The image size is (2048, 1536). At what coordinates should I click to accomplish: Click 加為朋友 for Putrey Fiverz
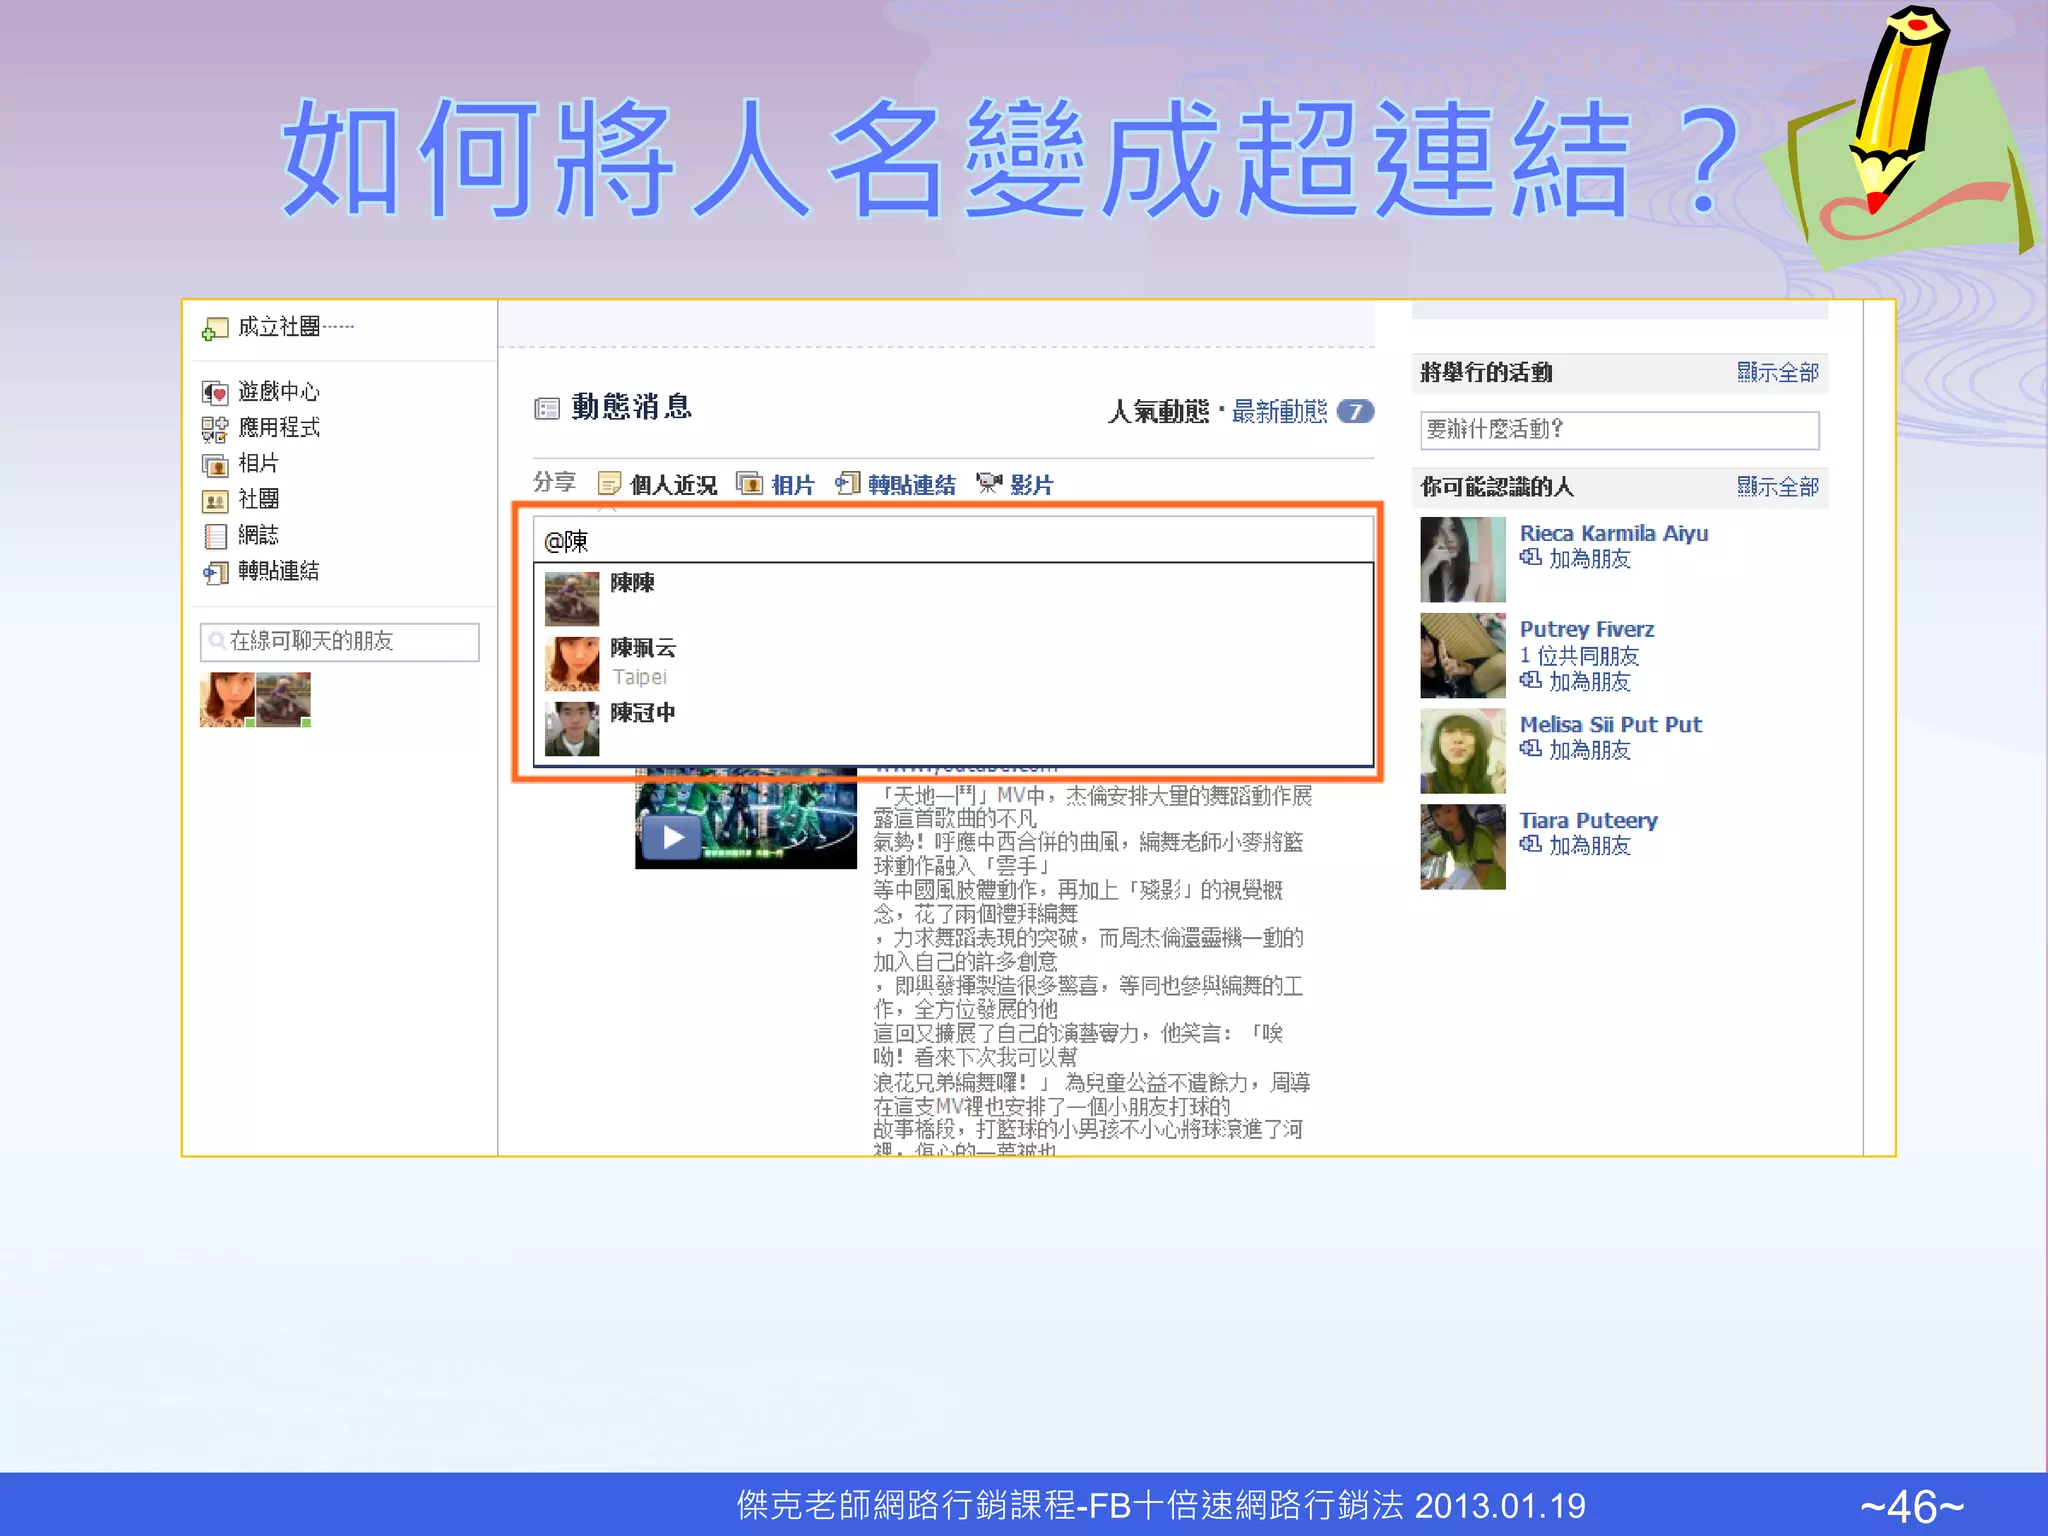1589,682
